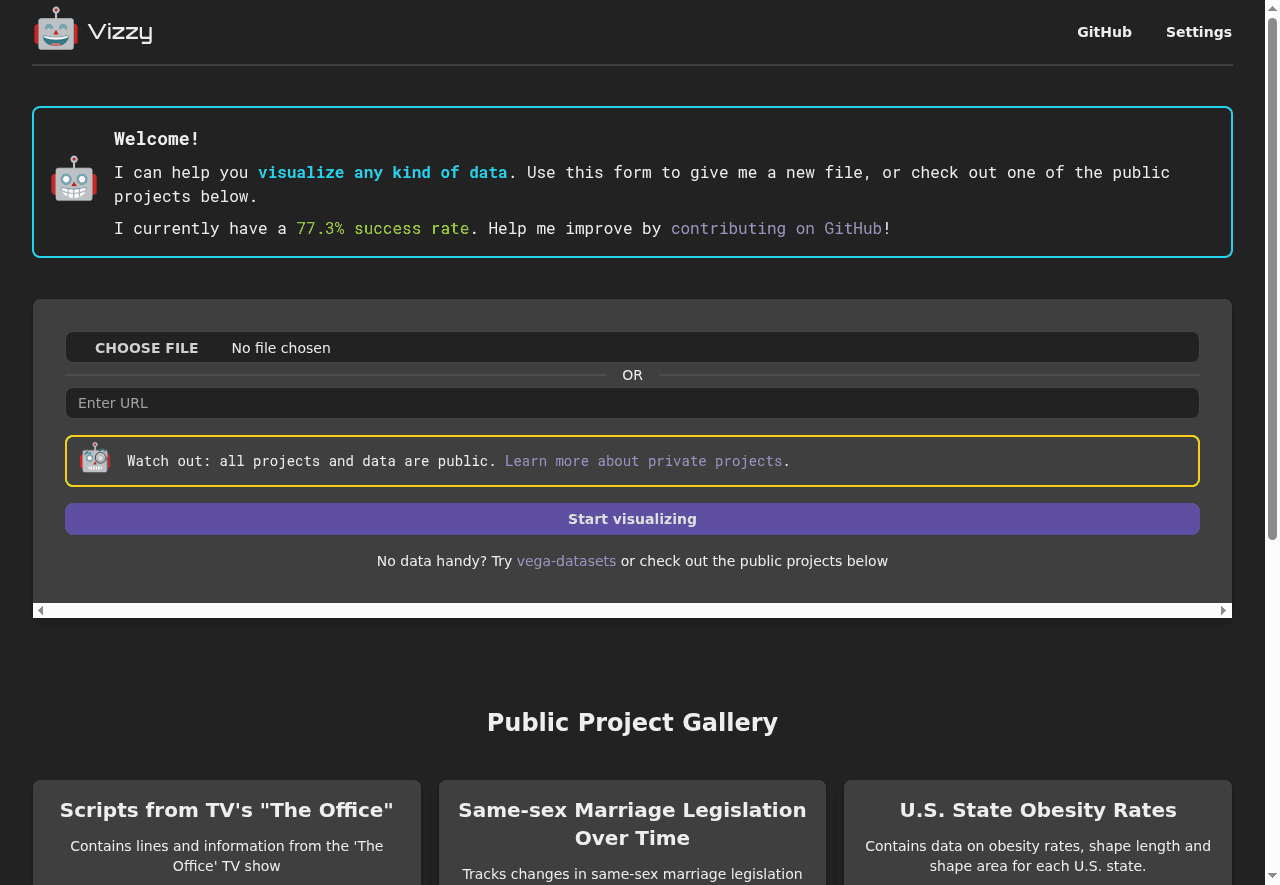Click the robot avatar in Welcome box

click(x=74, y=180)
